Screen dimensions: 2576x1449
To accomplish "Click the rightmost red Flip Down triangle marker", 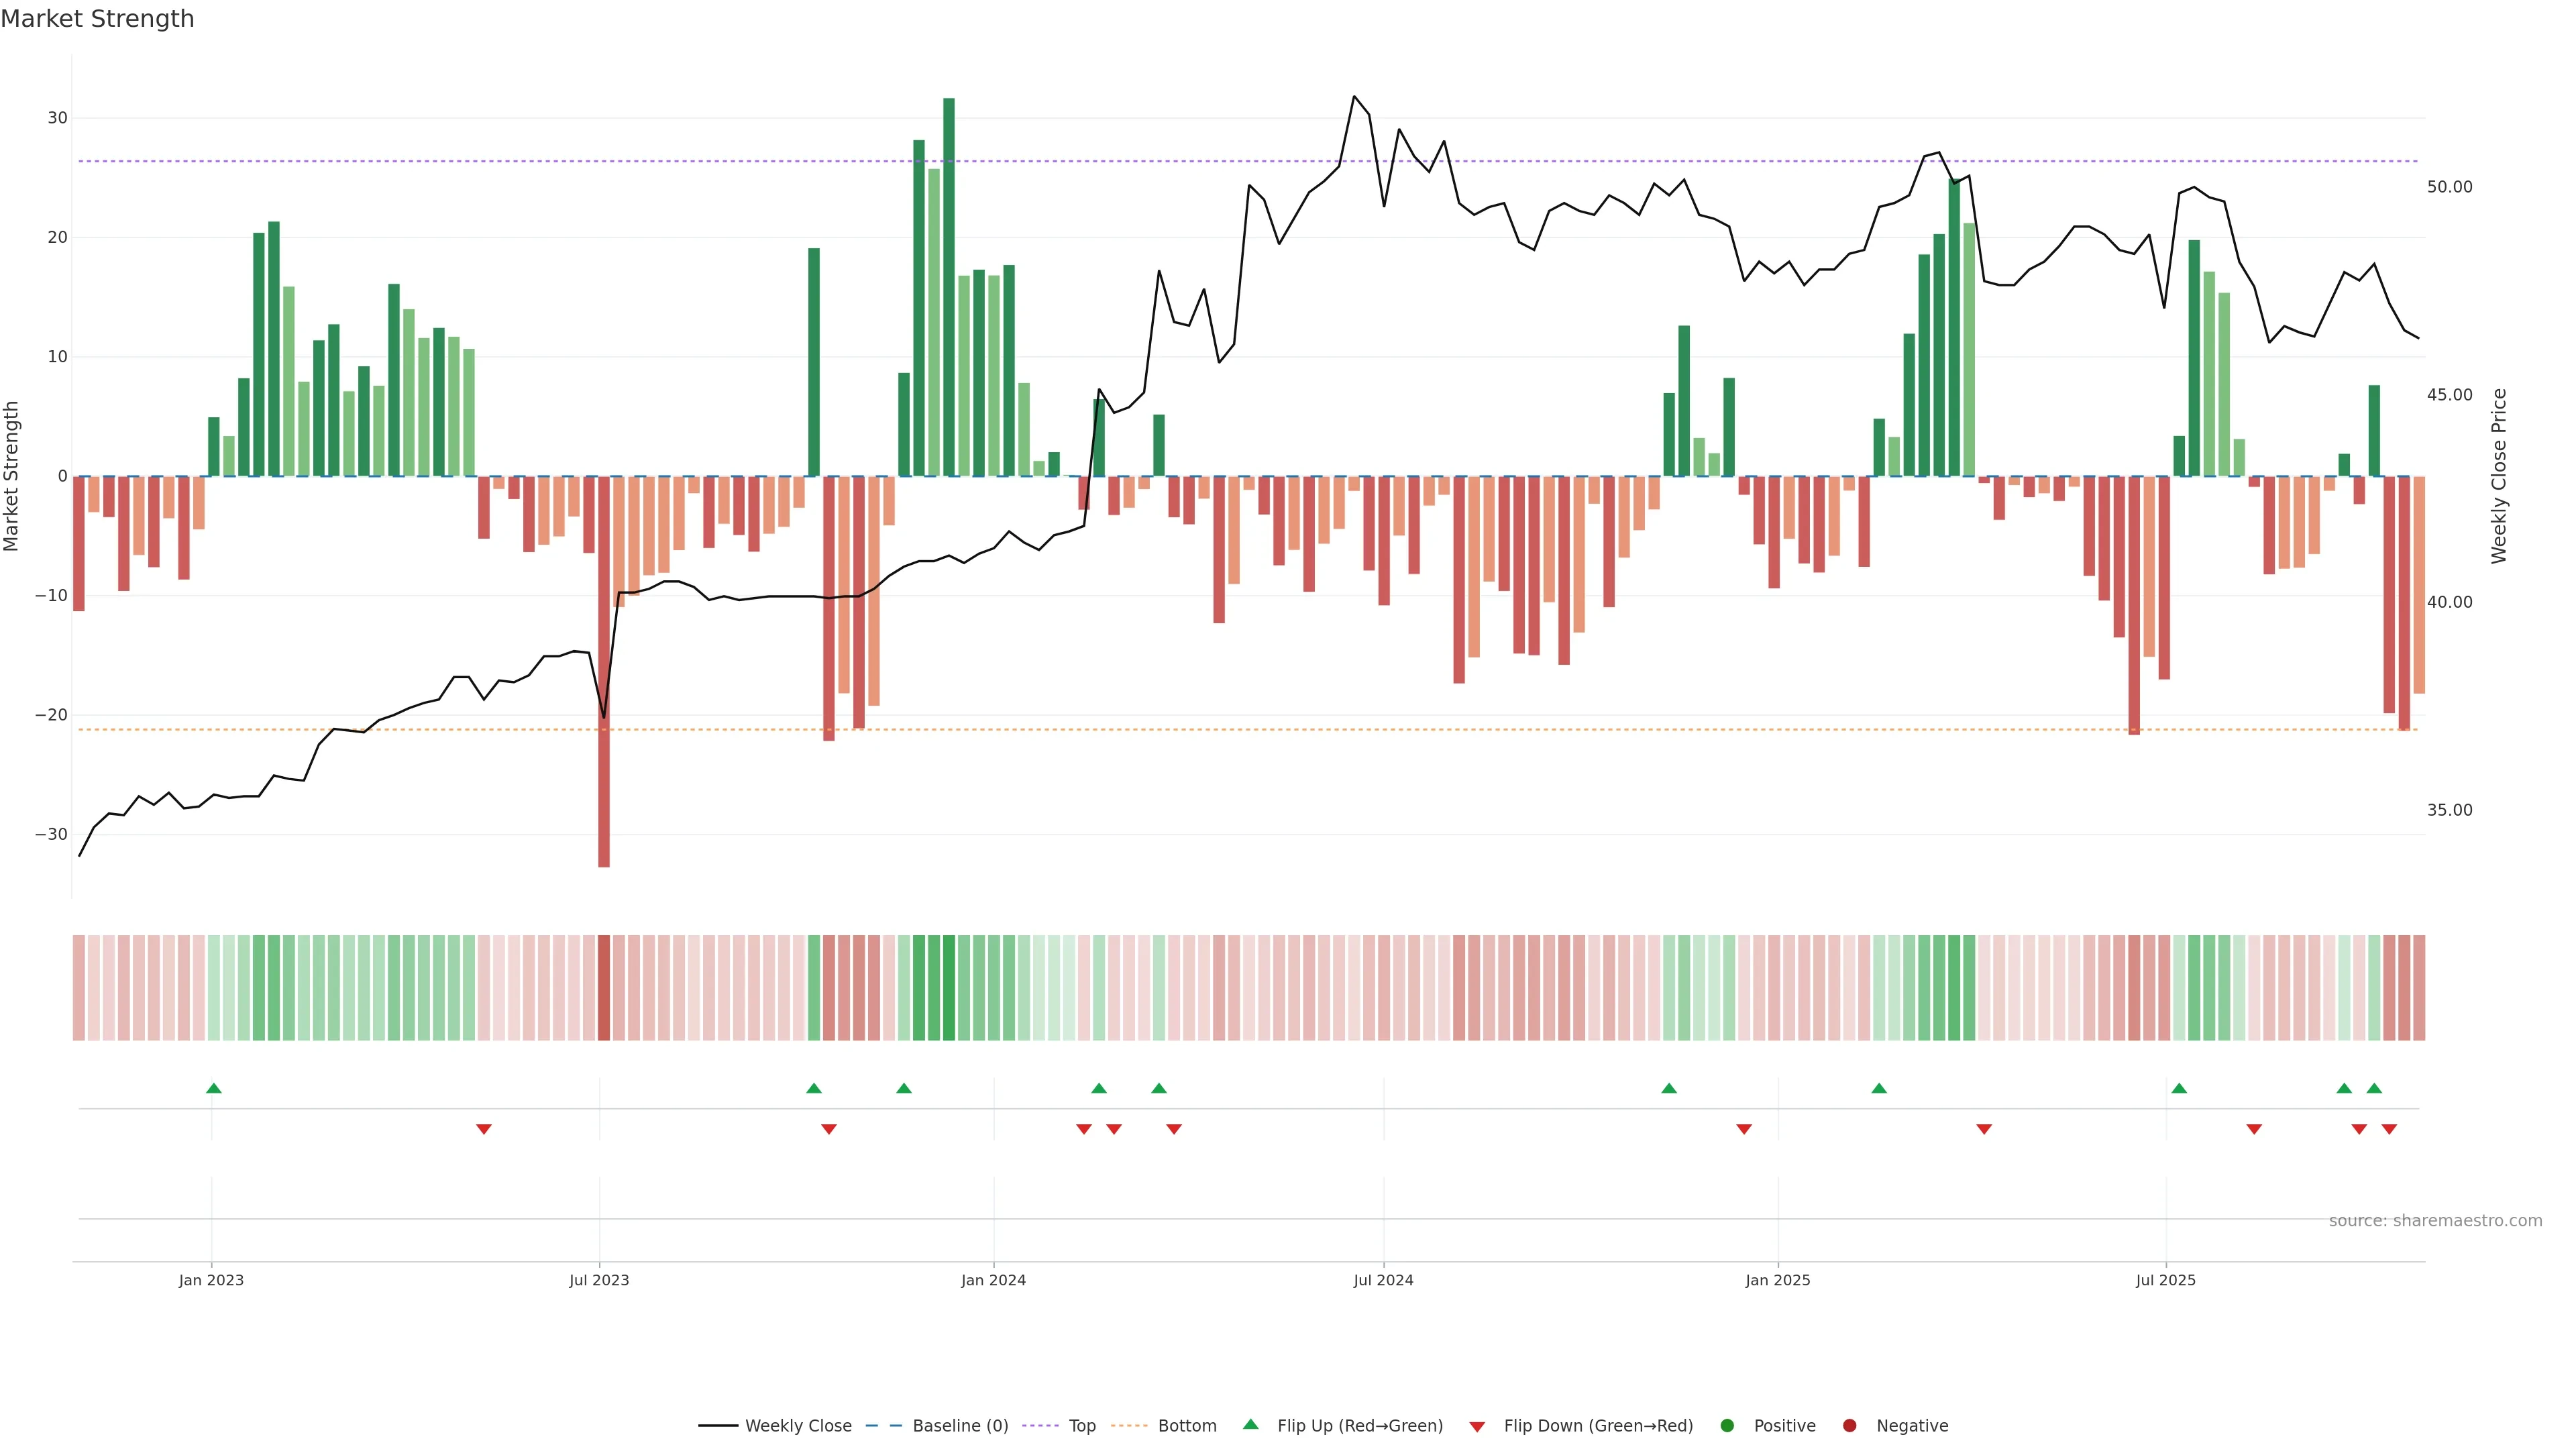I will coord(2389,1129).
